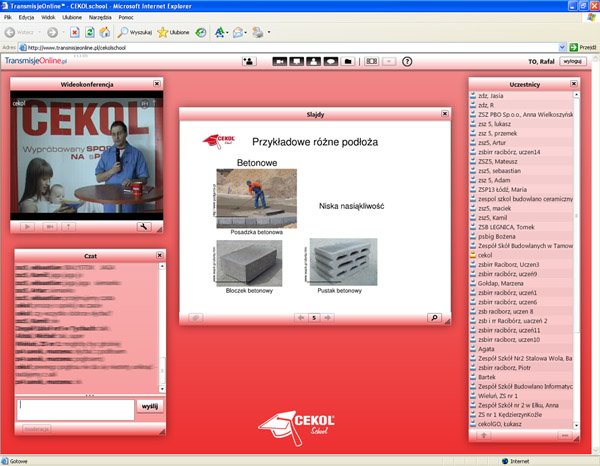The height and width of the screenshot is (466, 600).
Task: Close the Uczestnicy panel
Action: [x=574, y=83]
